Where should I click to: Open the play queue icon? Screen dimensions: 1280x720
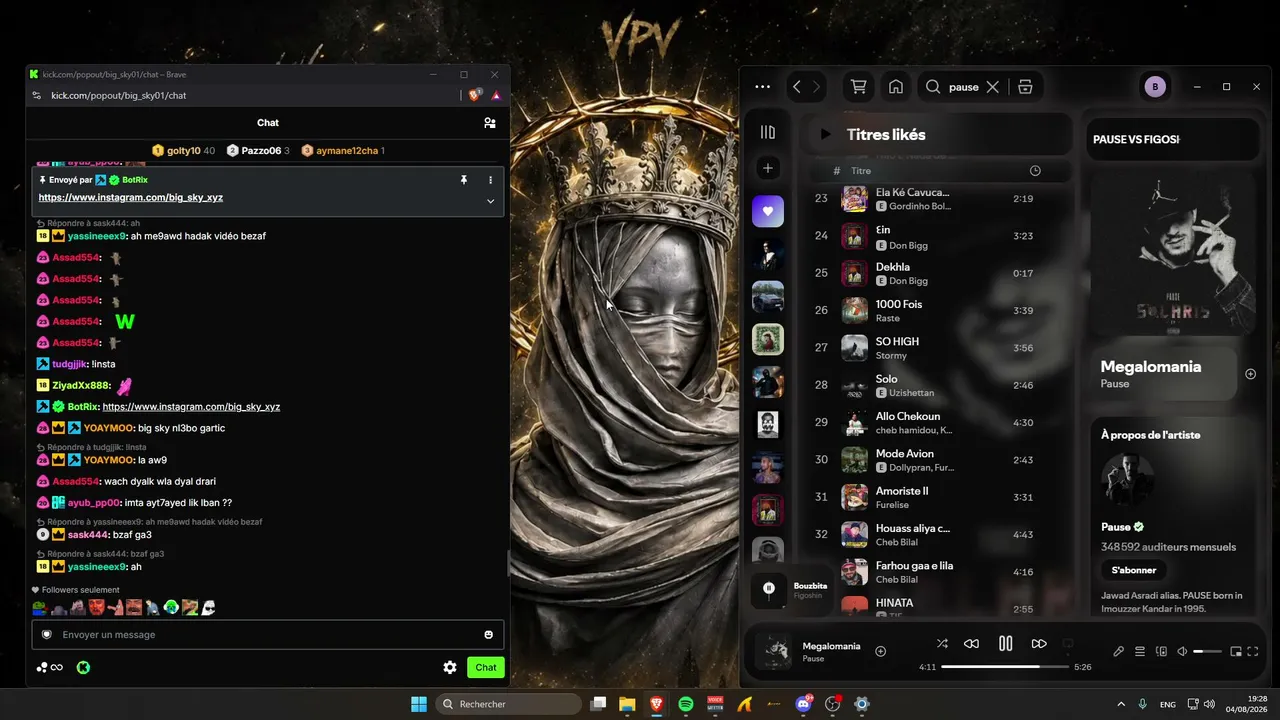tap(1140, 651)
